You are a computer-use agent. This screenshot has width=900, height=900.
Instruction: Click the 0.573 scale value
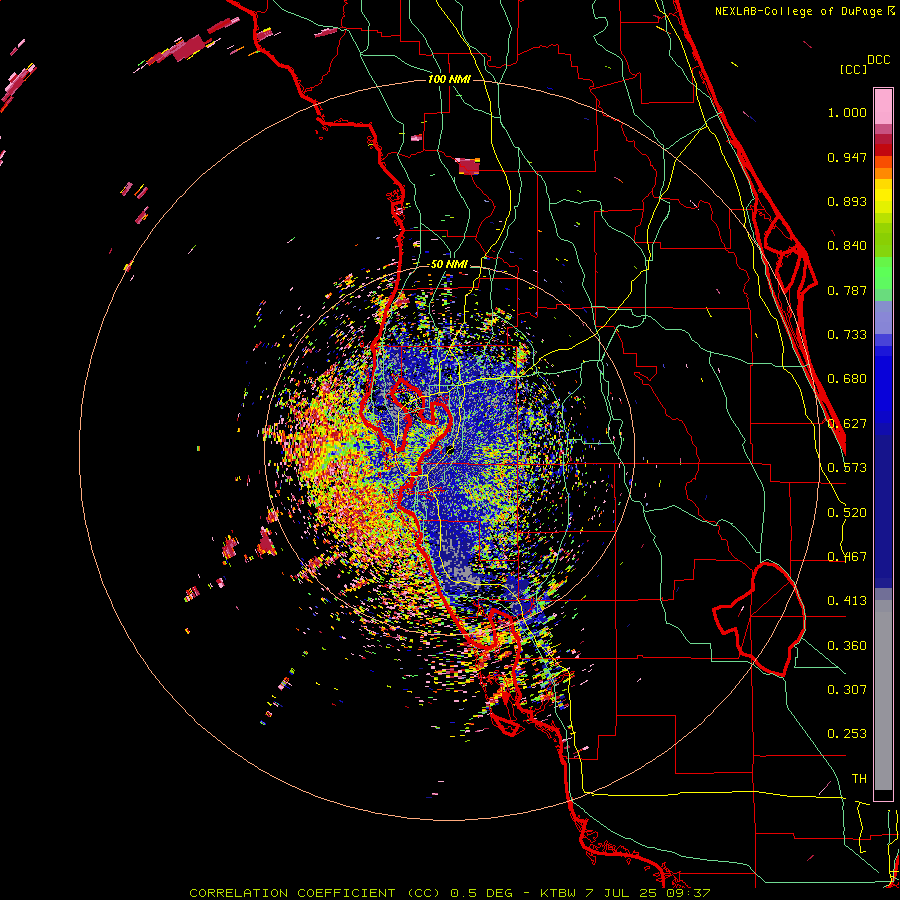847,468
